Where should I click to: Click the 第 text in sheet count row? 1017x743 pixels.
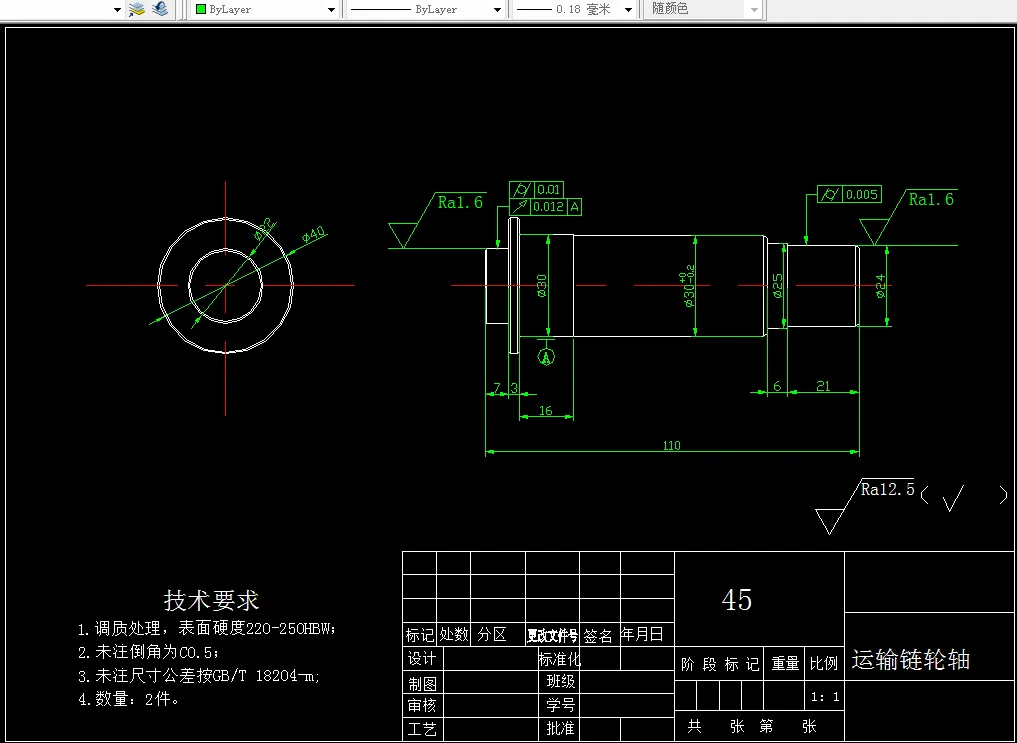click(x=767, y=726)
